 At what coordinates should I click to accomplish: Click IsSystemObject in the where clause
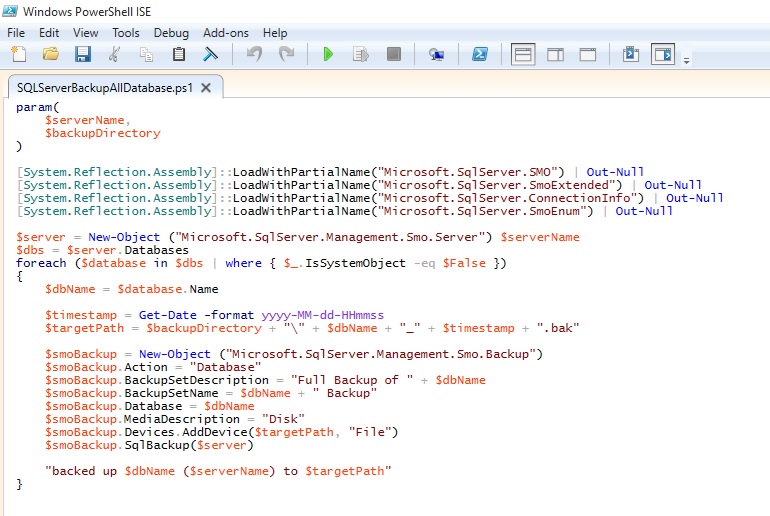355,263
